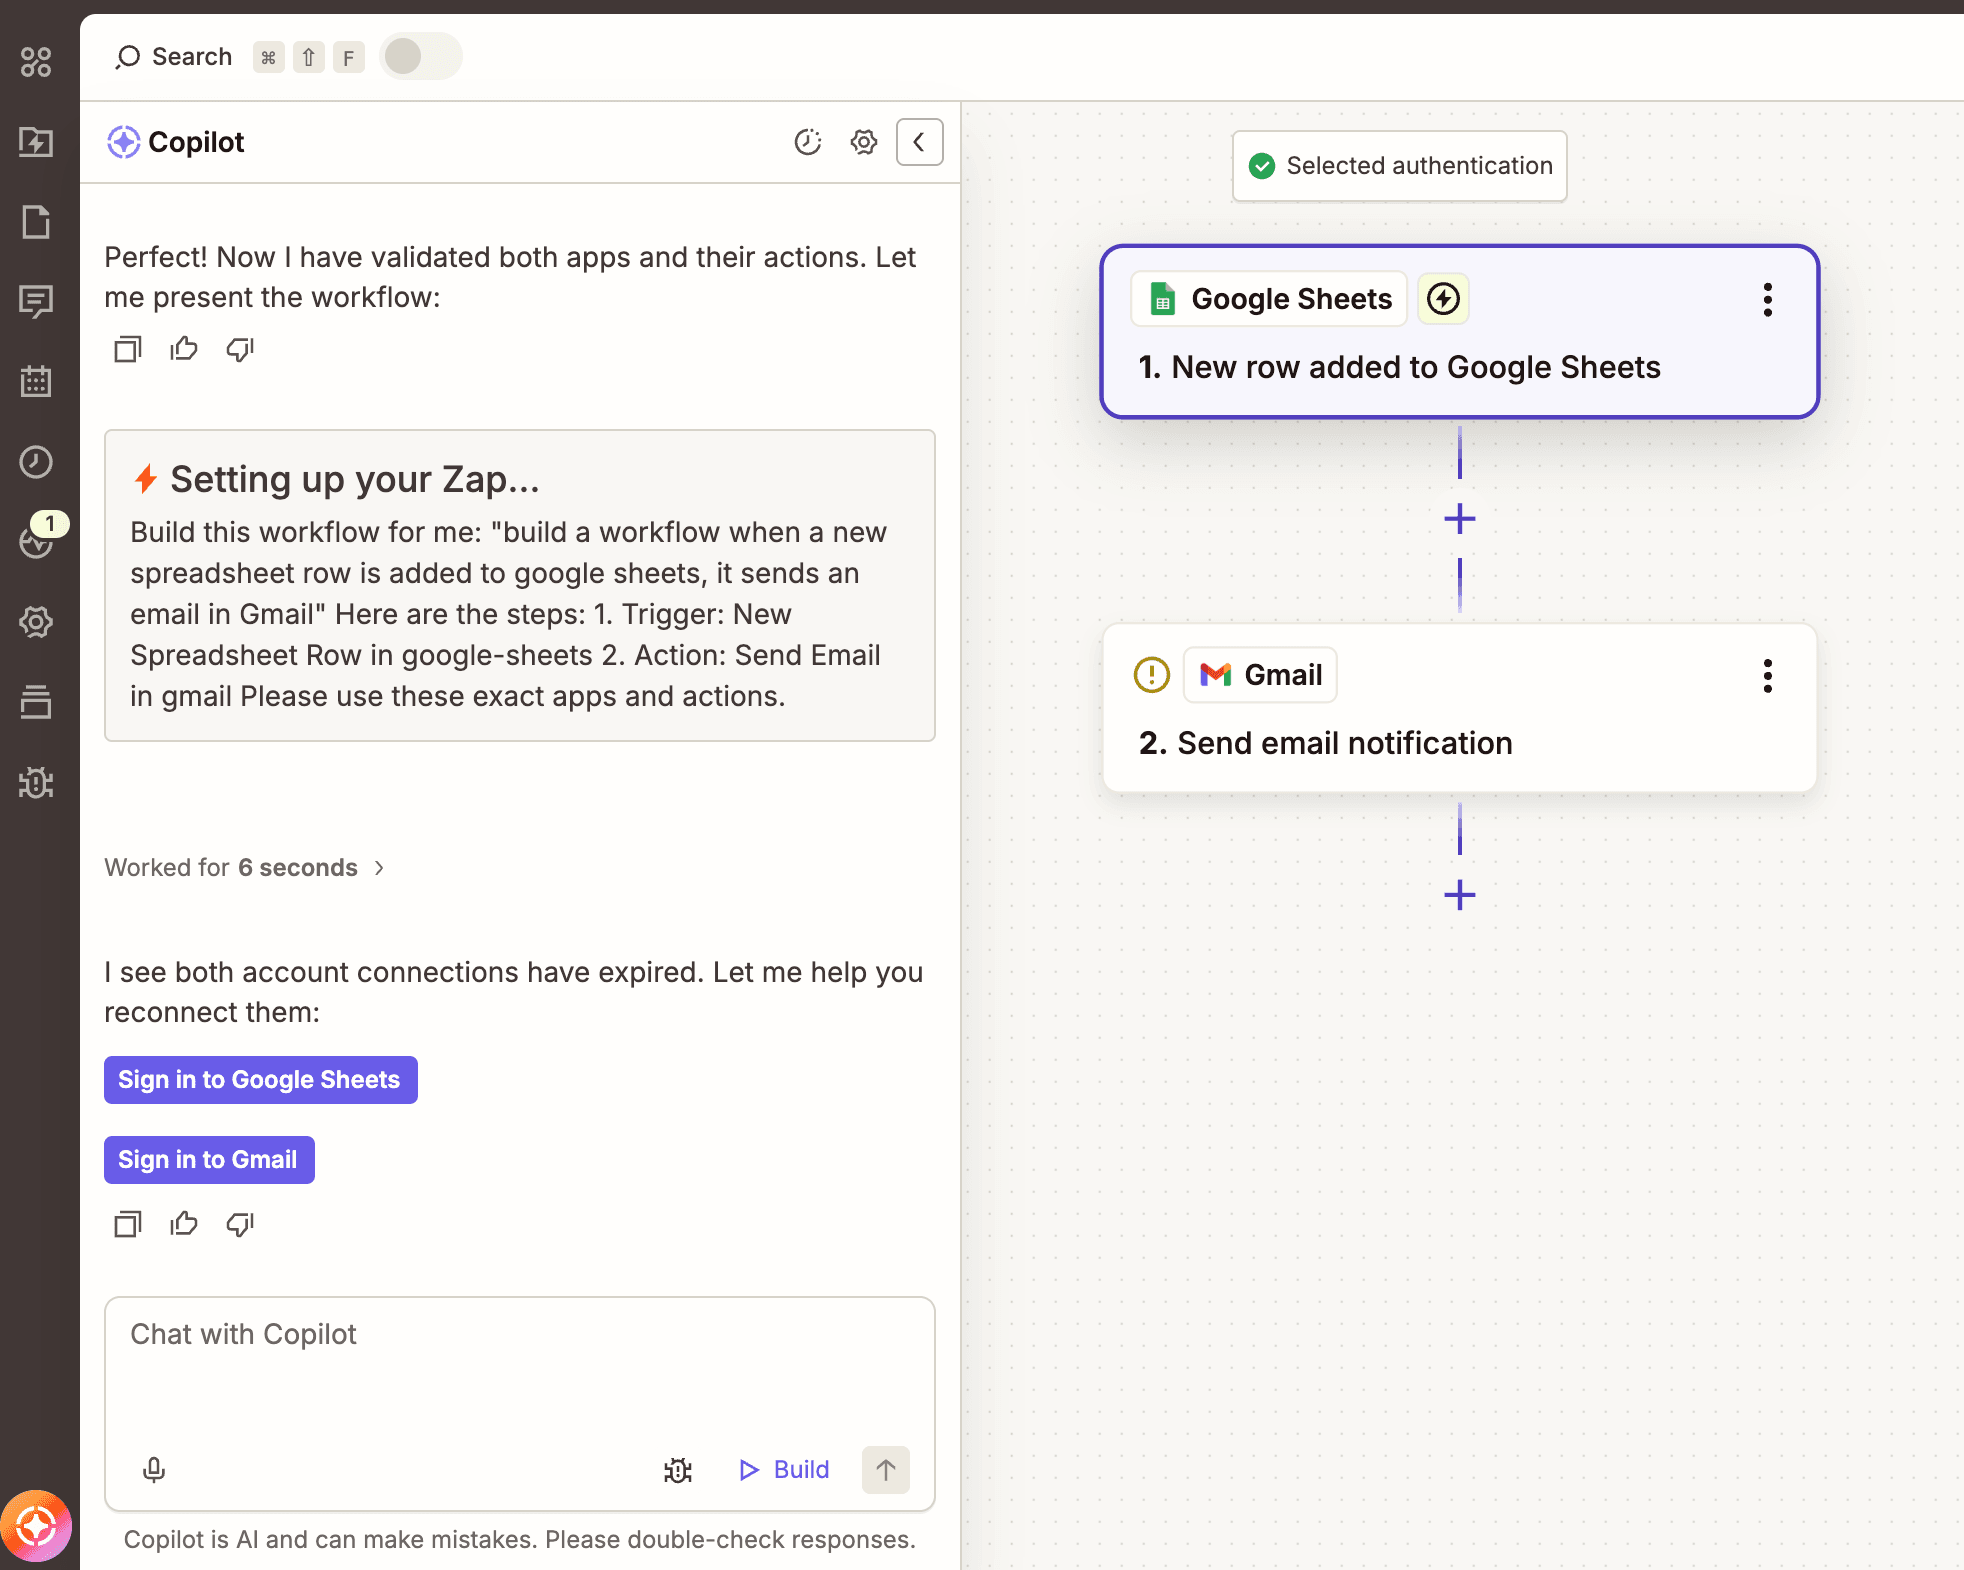The height and width of the screenshot is (1570, 1964).
Task: Expand Worked for 6 seconds details
Action: click(x=245, y=867)
